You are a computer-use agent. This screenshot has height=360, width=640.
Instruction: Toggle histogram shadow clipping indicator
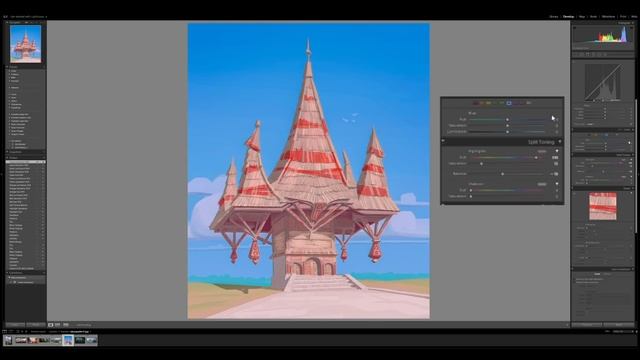click(575, 28)
